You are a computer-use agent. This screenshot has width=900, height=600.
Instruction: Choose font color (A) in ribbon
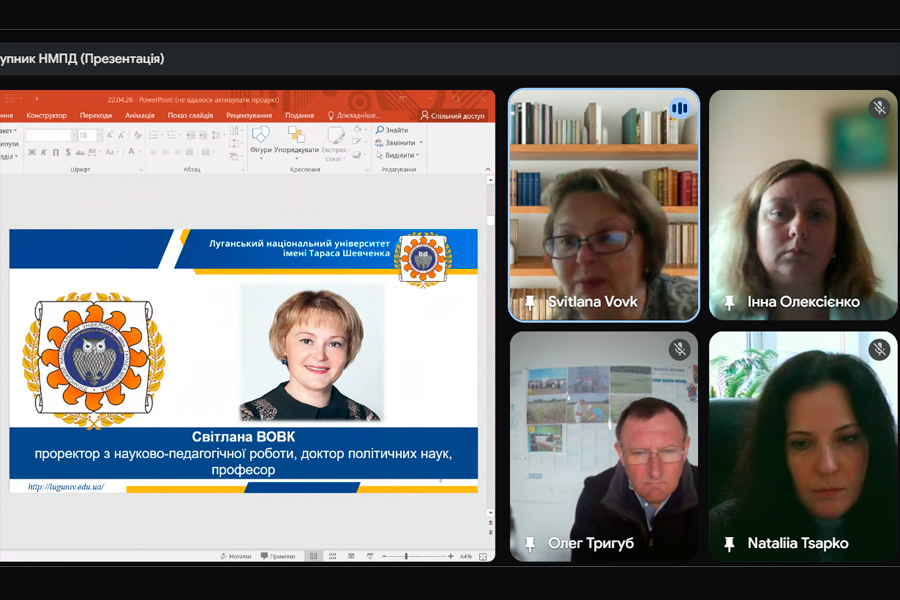[131, 151]
